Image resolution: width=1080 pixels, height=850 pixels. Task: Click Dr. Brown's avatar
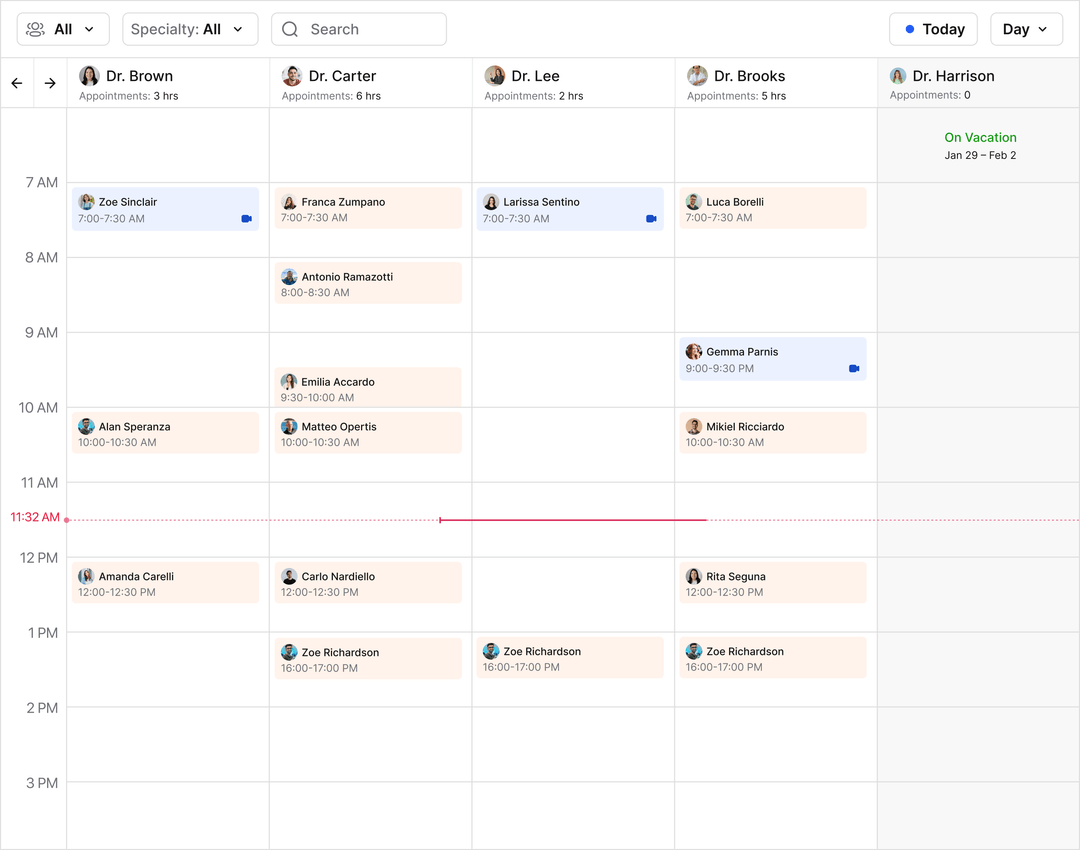(89, 76)
